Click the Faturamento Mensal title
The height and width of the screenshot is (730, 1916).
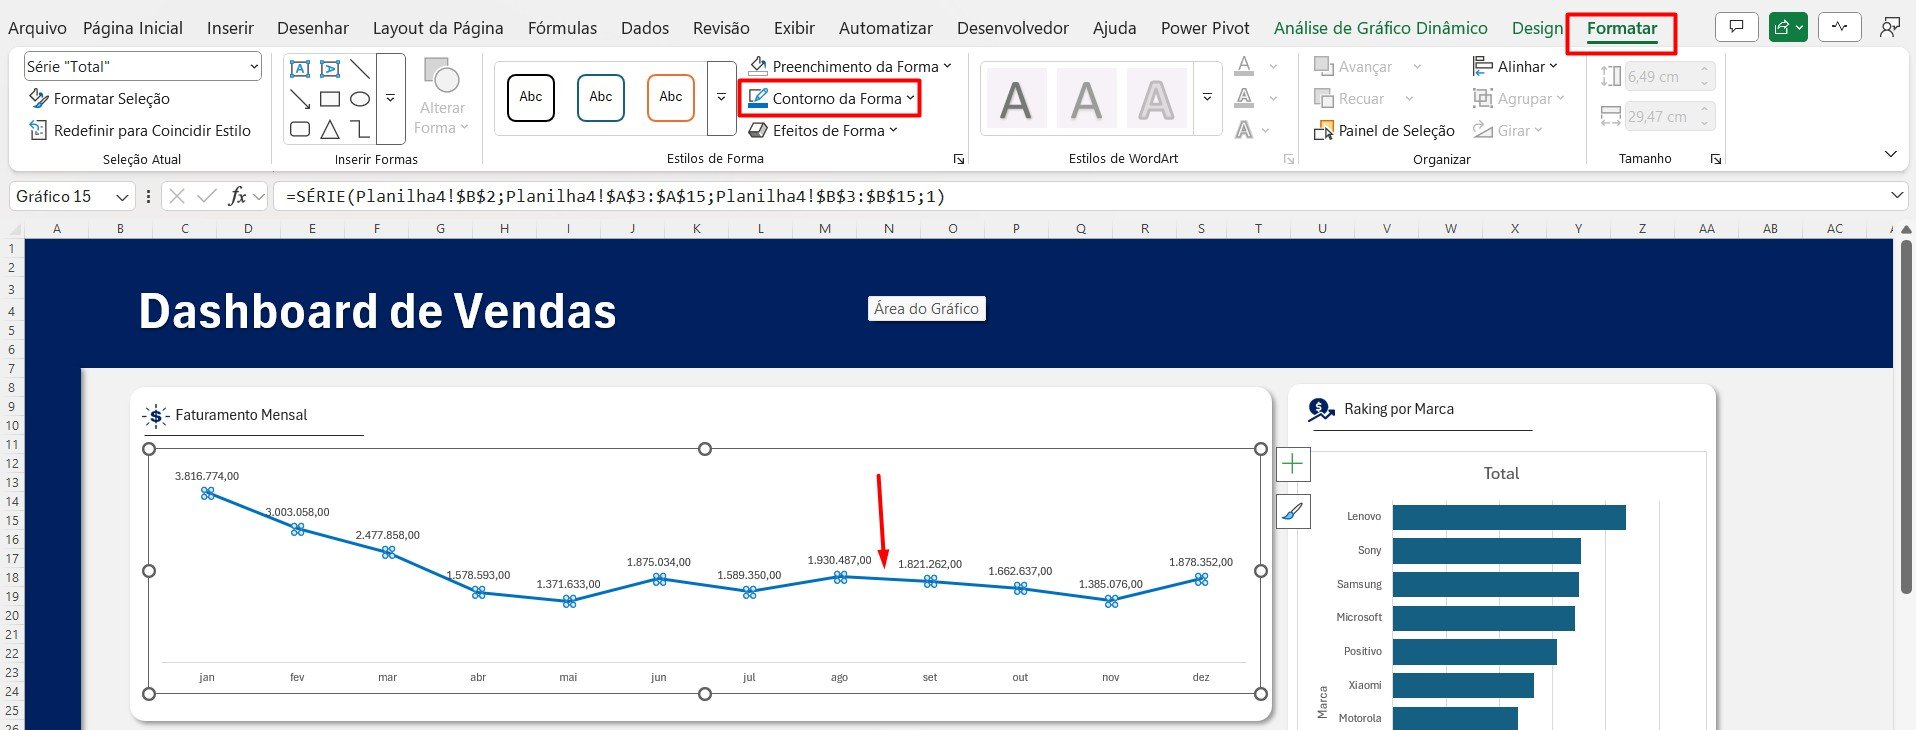(x=241, y=415)
